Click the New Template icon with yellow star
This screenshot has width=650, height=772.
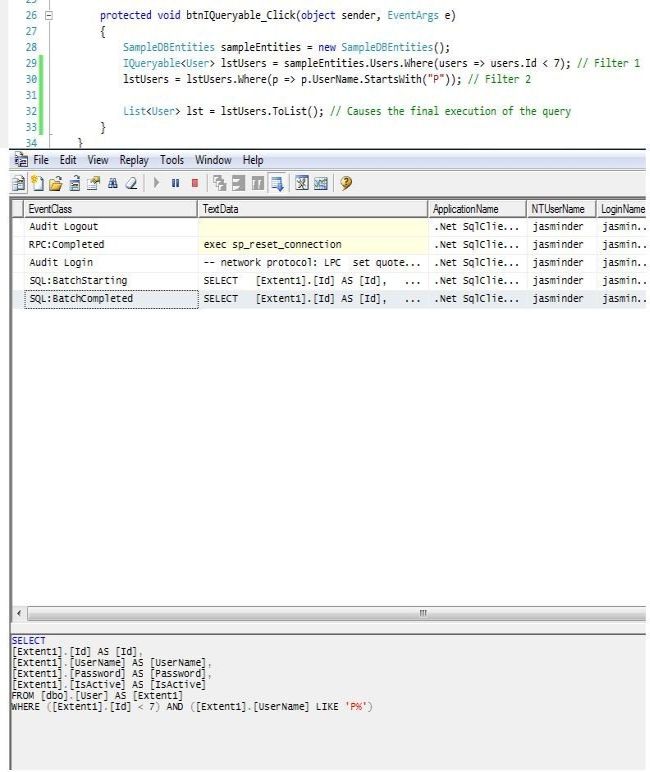[37, 183]
